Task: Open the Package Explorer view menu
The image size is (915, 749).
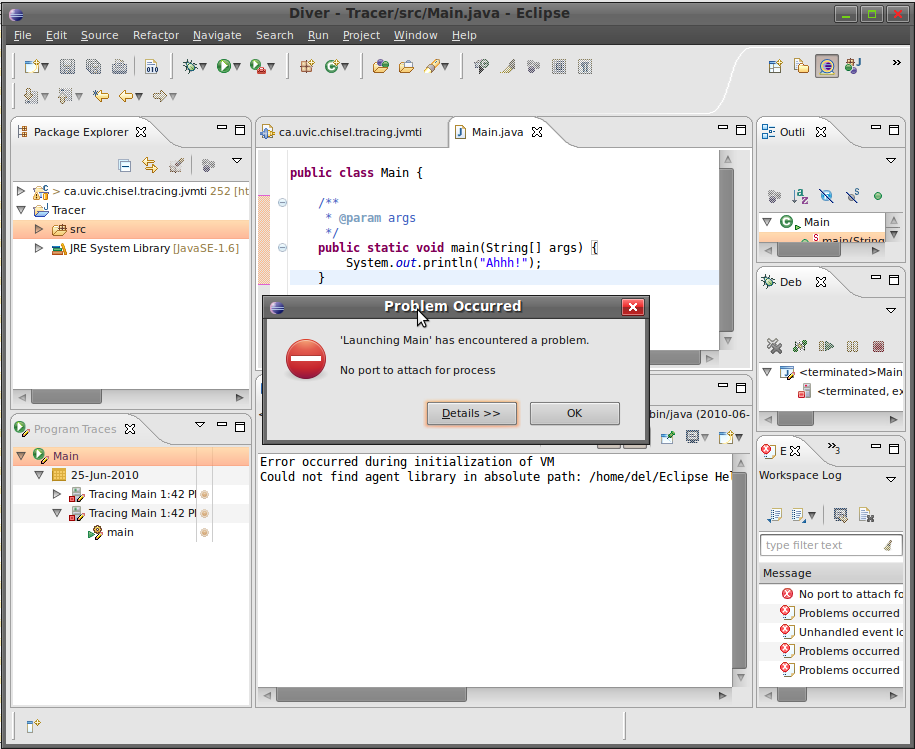Action: click(237, 161)
